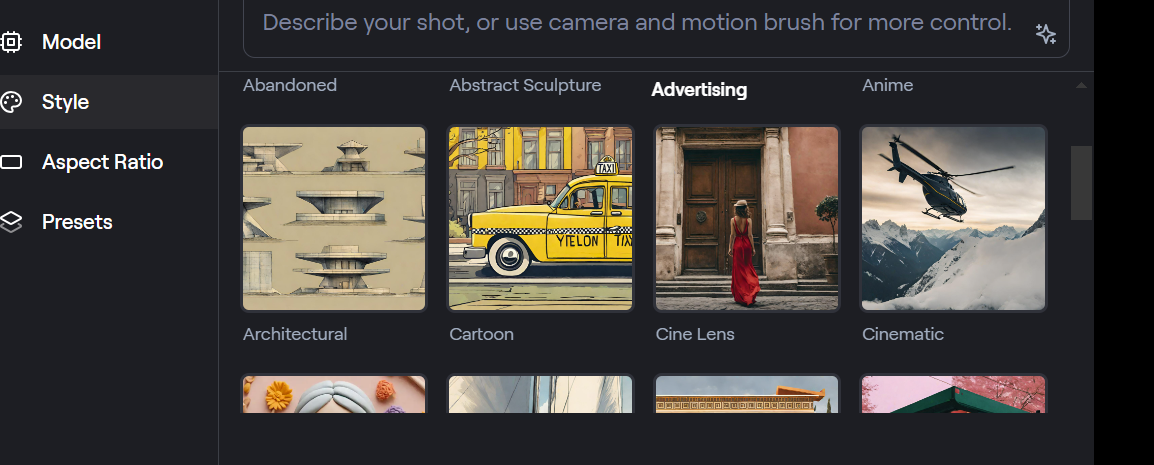Click the Abstract Sculpture style label
This screenshot has height=465, width=1154.
point(525,85)
